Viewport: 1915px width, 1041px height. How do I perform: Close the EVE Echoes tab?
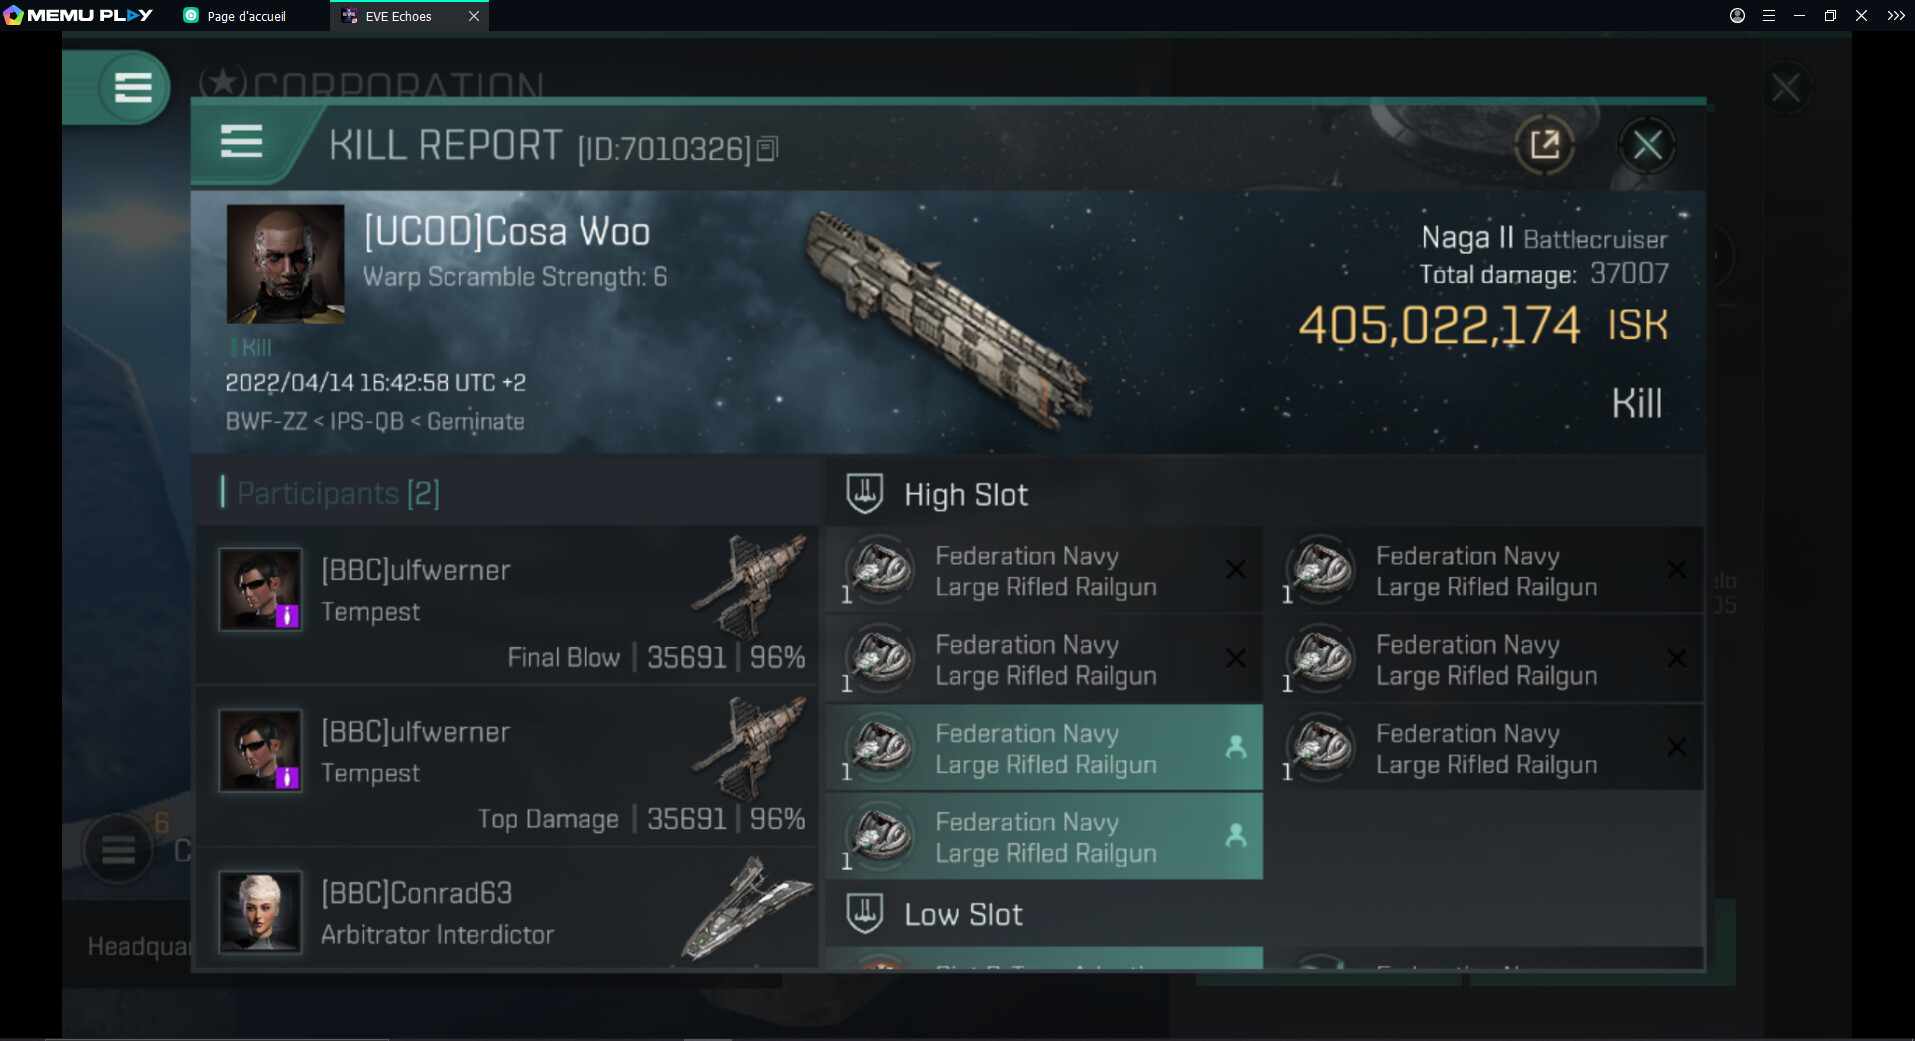474,16
